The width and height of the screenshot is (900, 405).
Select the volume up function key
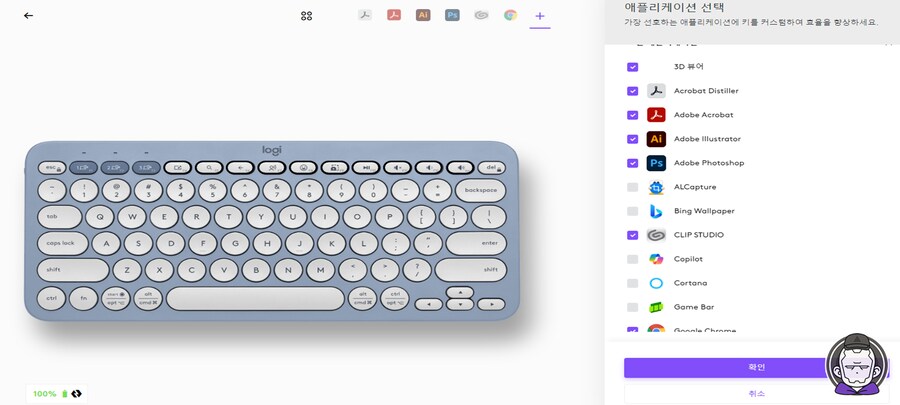(460, 168)
